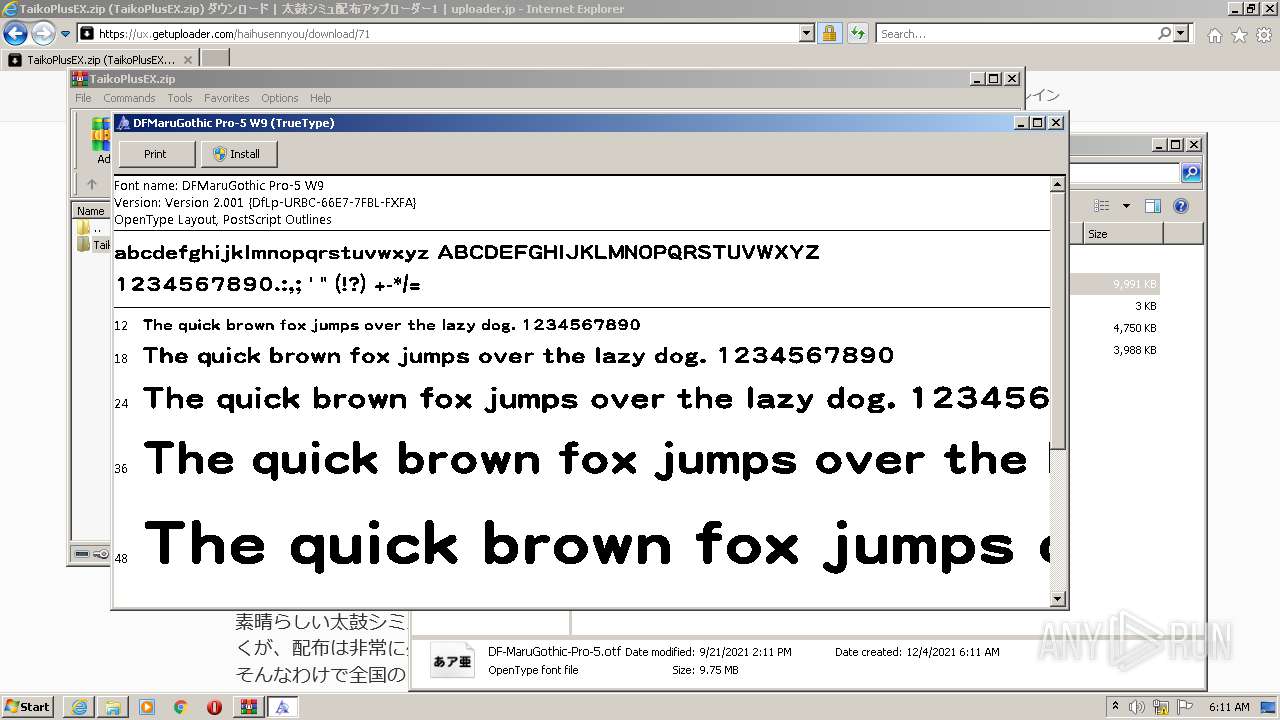Click Windows Start button
This screenshot has width=1280, height=720.
[x=28, y=706]
